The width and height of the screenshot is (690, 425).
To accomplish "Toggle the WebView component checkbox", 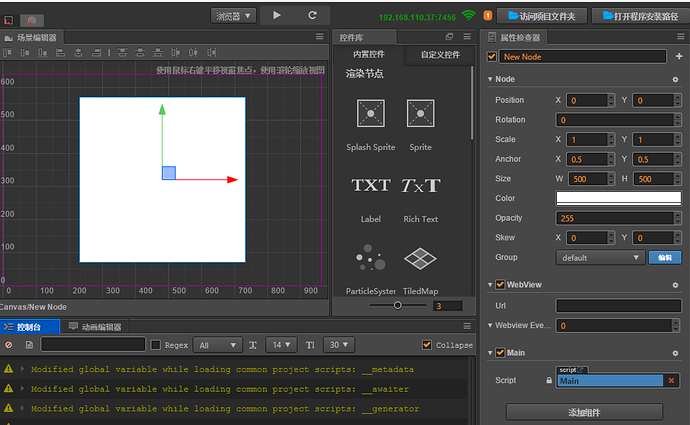I will point(500,285).
